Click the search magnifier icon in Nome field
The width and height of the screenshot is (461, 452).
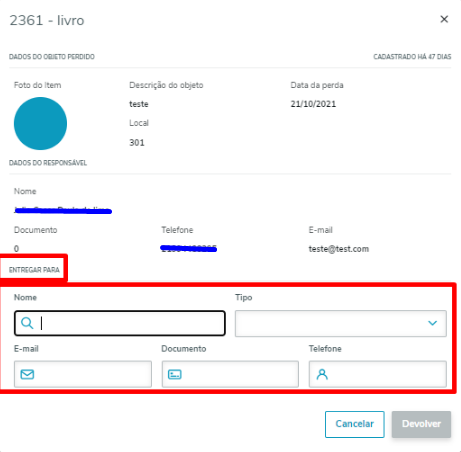click(x=27, y=323)
